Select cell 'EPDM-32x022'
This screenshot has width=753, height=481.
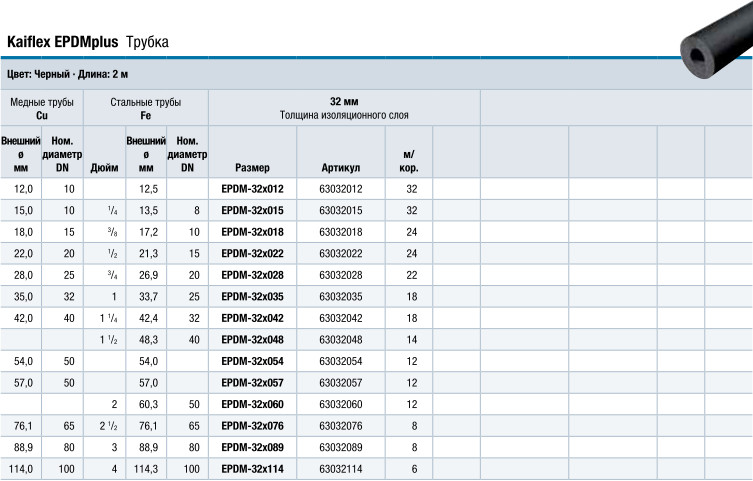tap(252, 253)
